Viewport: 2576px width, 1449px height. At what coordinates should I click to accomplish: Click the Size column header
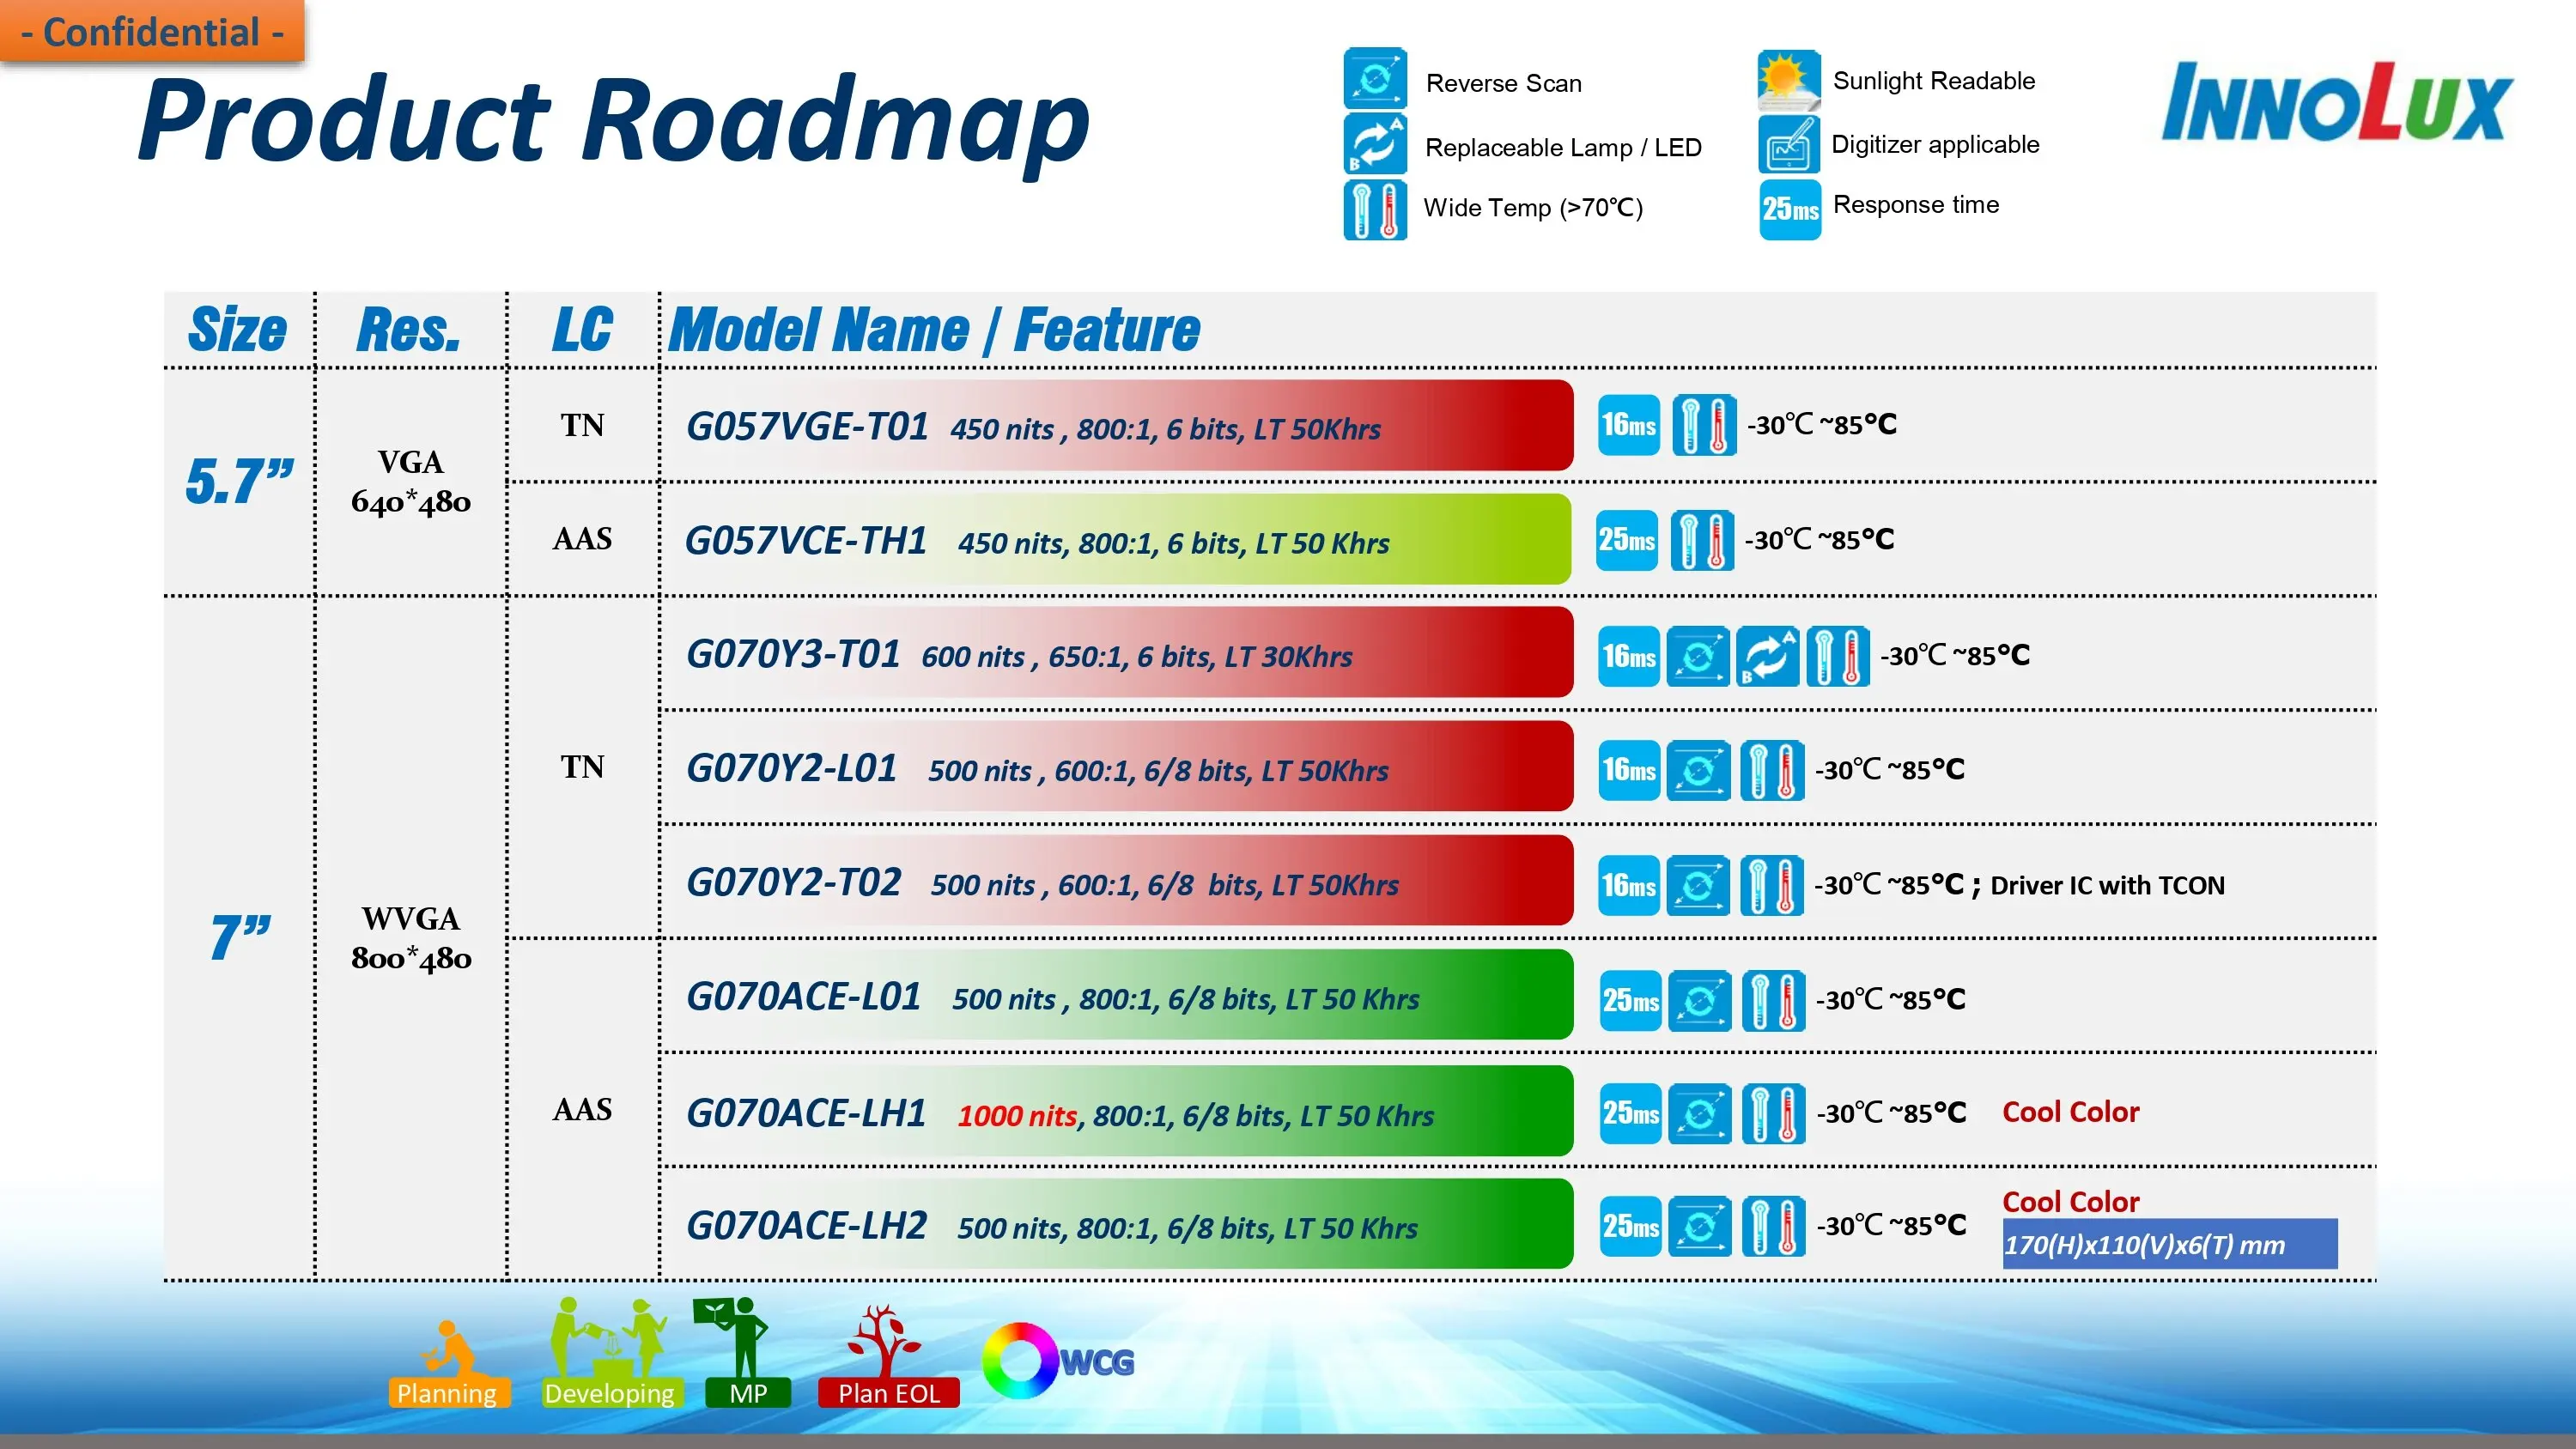tap(238, 330)
